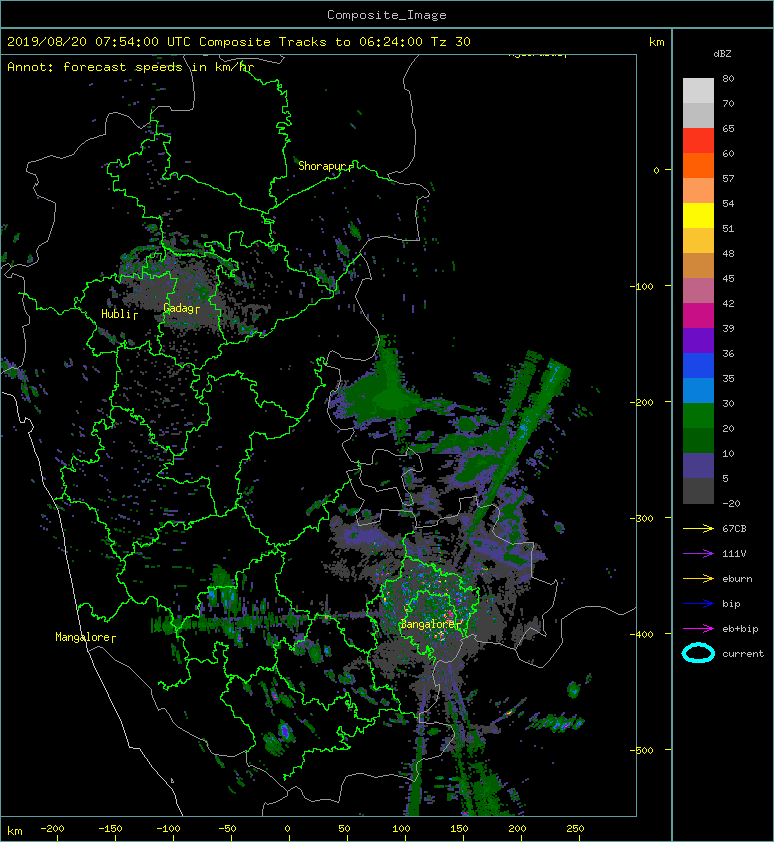Image resolution: width=774 pixels, height=842 pixels.
Task: Click the 'Shorapur' city label
Action: pyautogui.click(x=322, y=166)
